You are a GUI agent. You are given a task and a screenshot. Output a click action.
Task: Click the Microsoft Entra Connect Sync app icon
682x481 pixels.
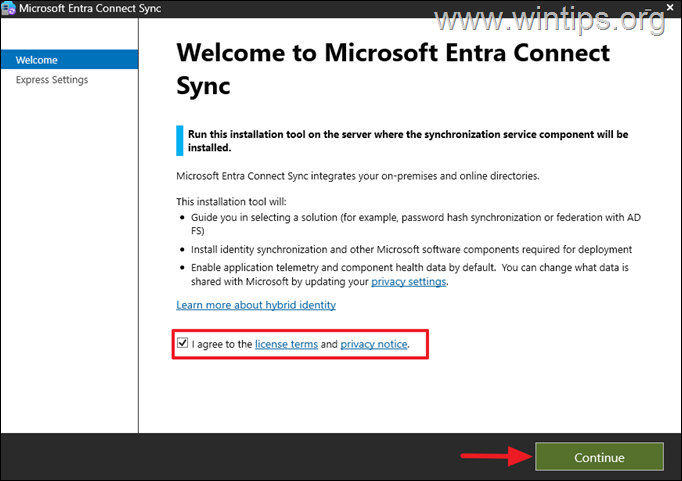point(8,8)
